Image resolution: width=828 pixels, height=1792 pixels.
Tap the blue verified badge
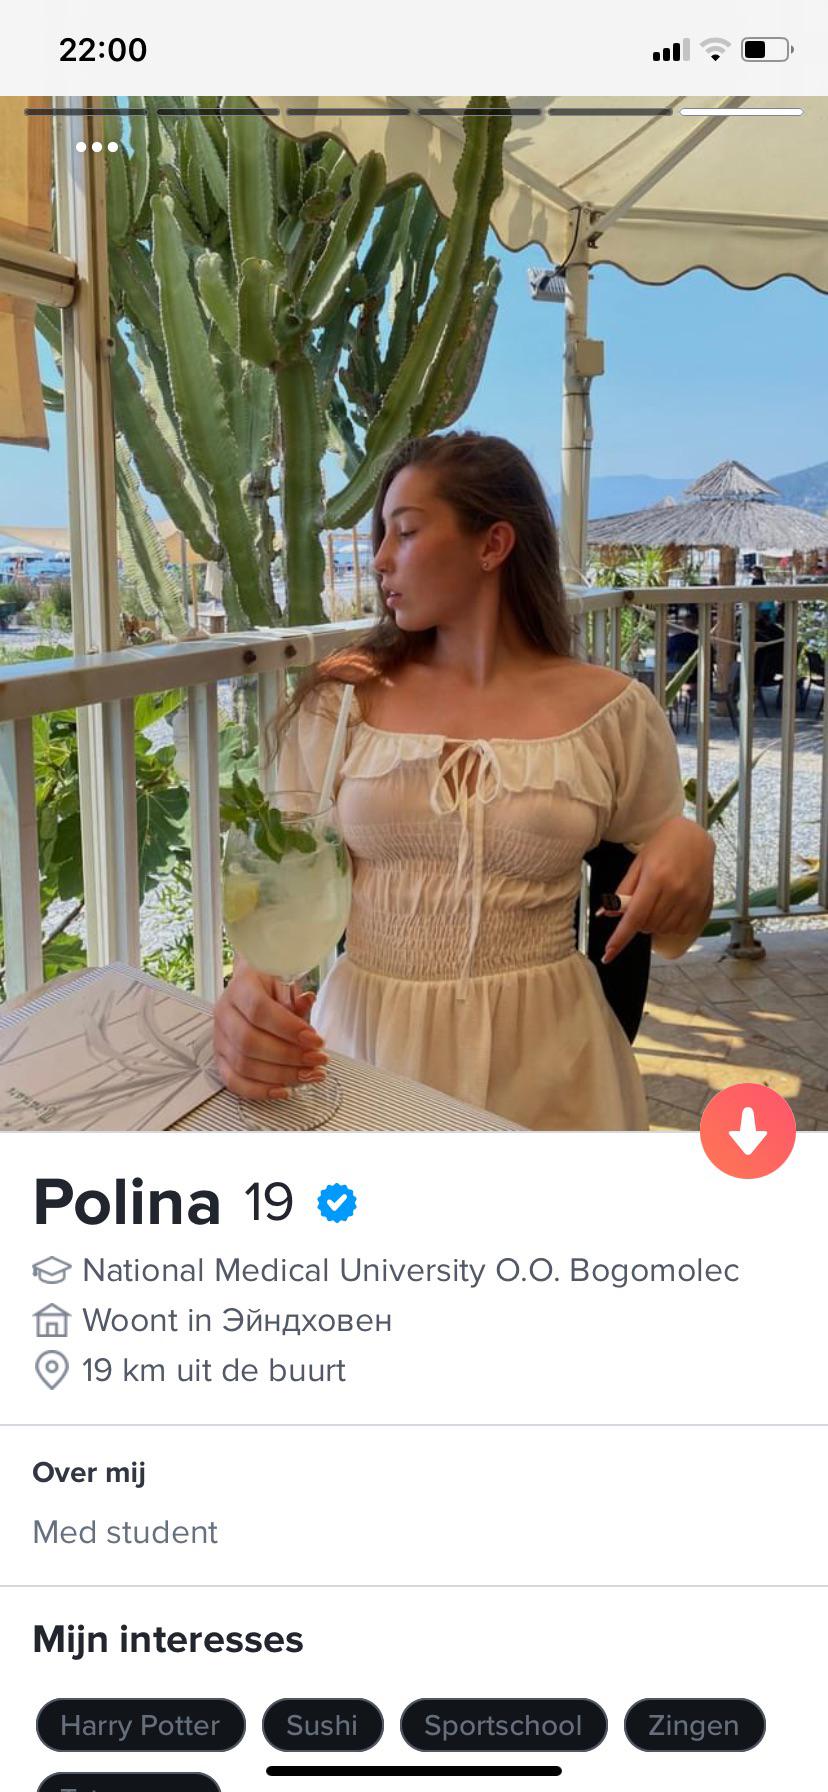[337, 1203]
